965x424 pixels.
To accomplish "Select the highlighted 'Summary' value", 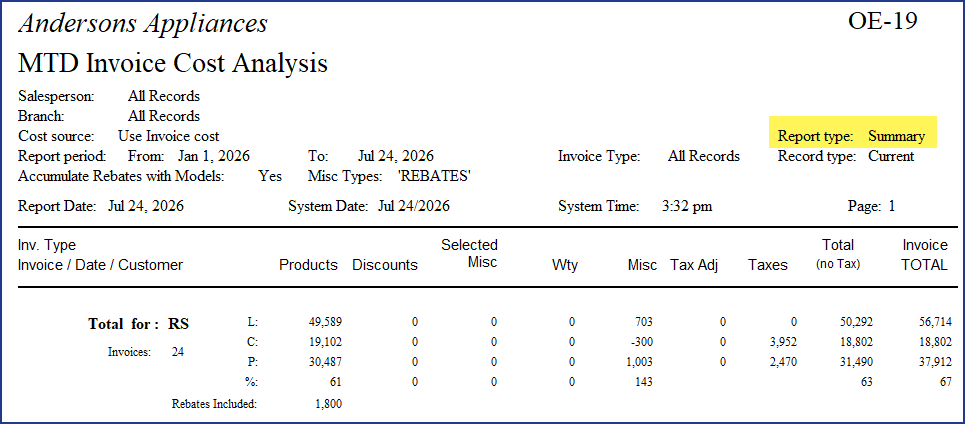I will click(x=896, y=137).
